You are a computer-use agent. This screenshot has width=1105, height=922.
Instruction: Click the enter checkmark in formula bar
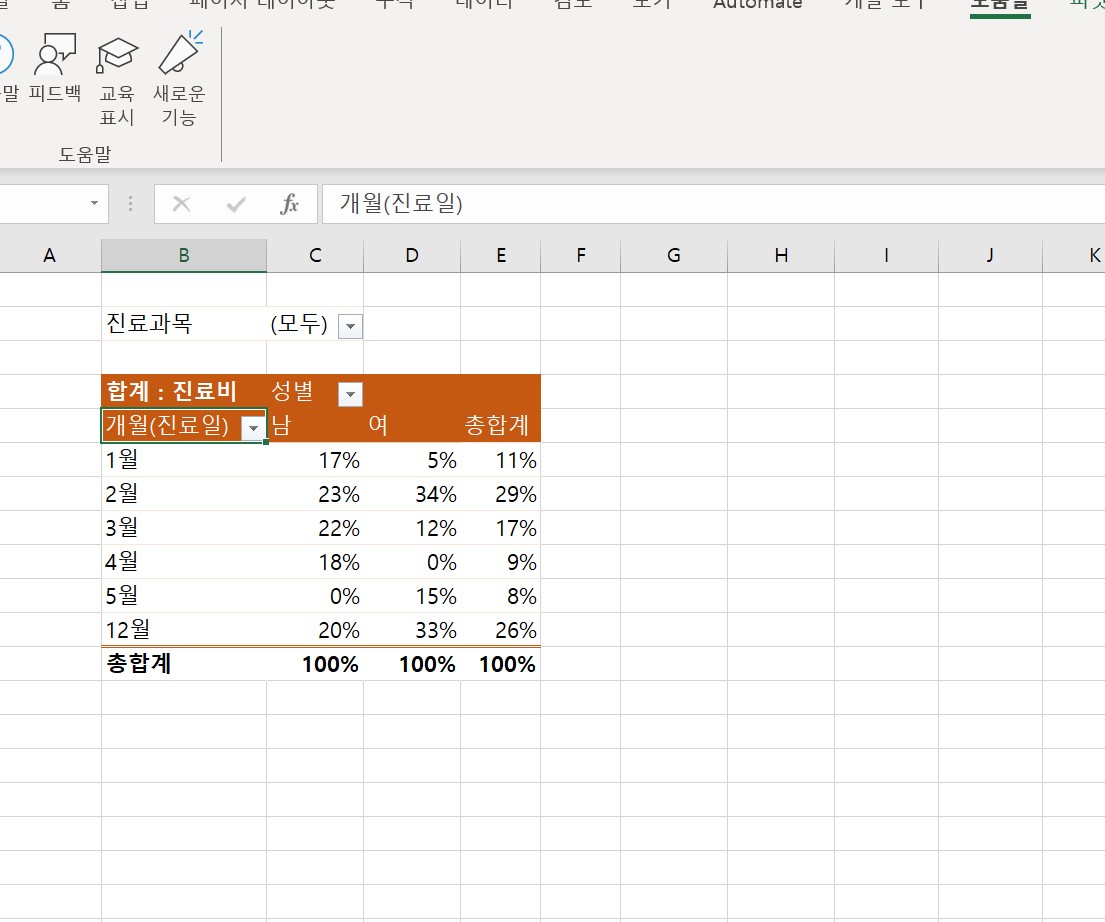coord(236,204)
